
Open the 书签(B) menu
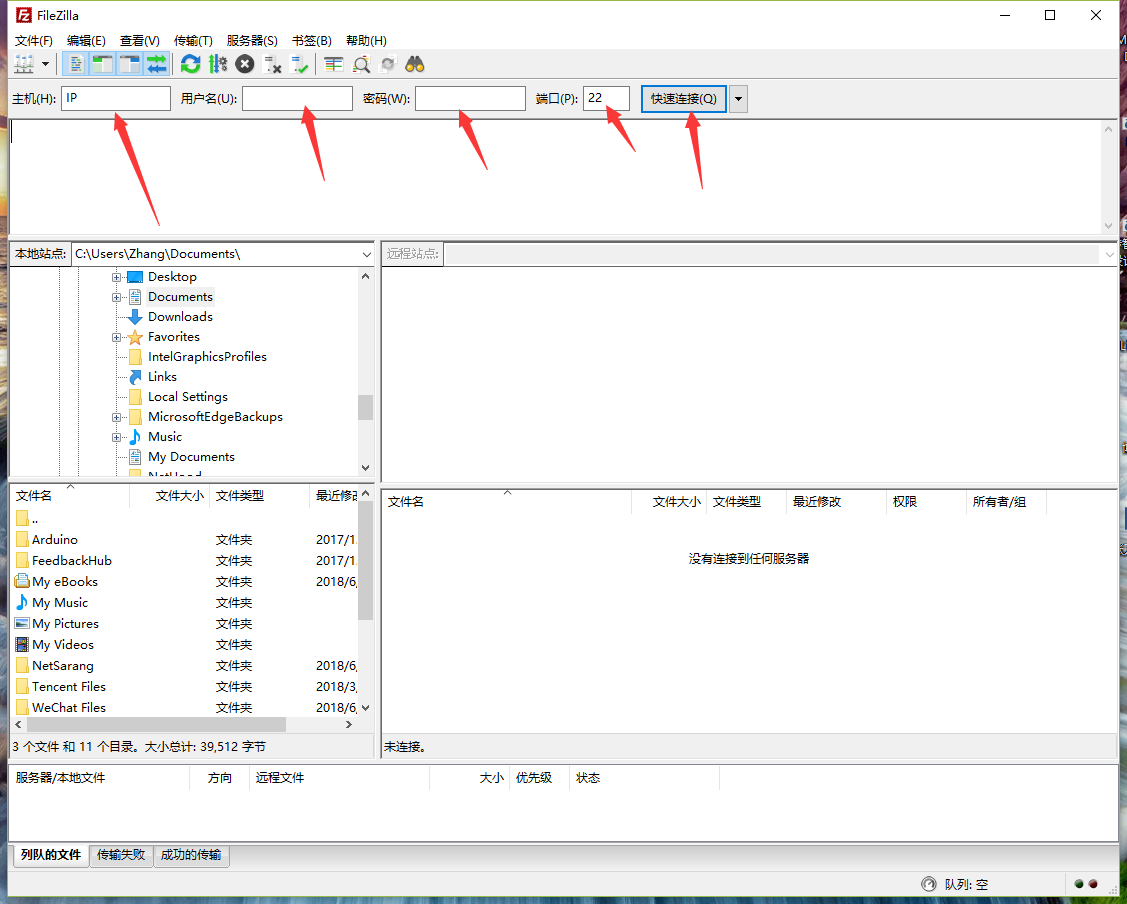click(312, 40)
